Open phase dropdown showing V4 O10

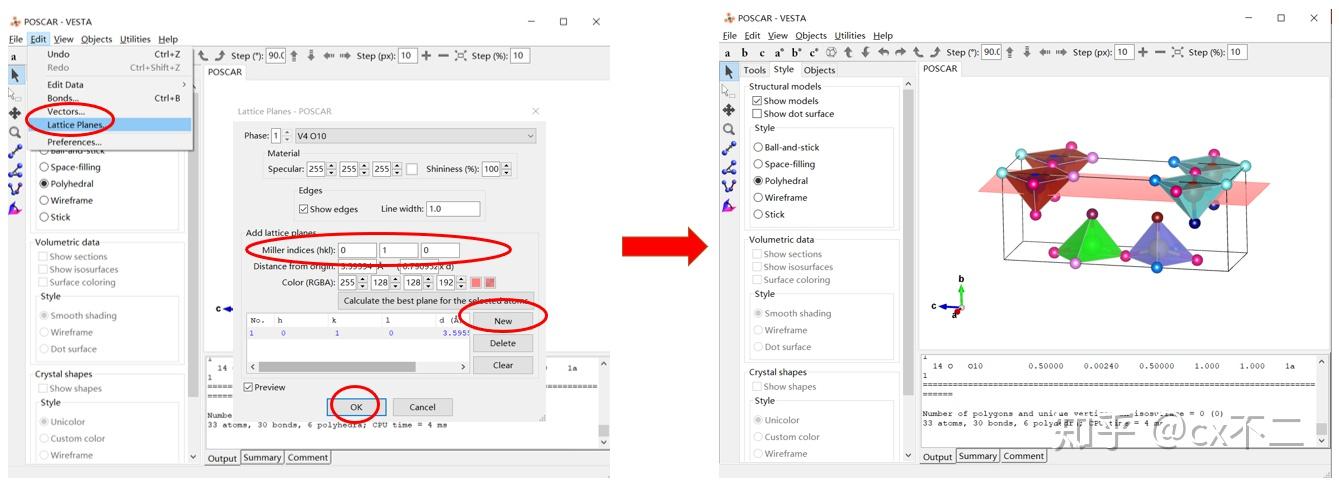[415, 135]
